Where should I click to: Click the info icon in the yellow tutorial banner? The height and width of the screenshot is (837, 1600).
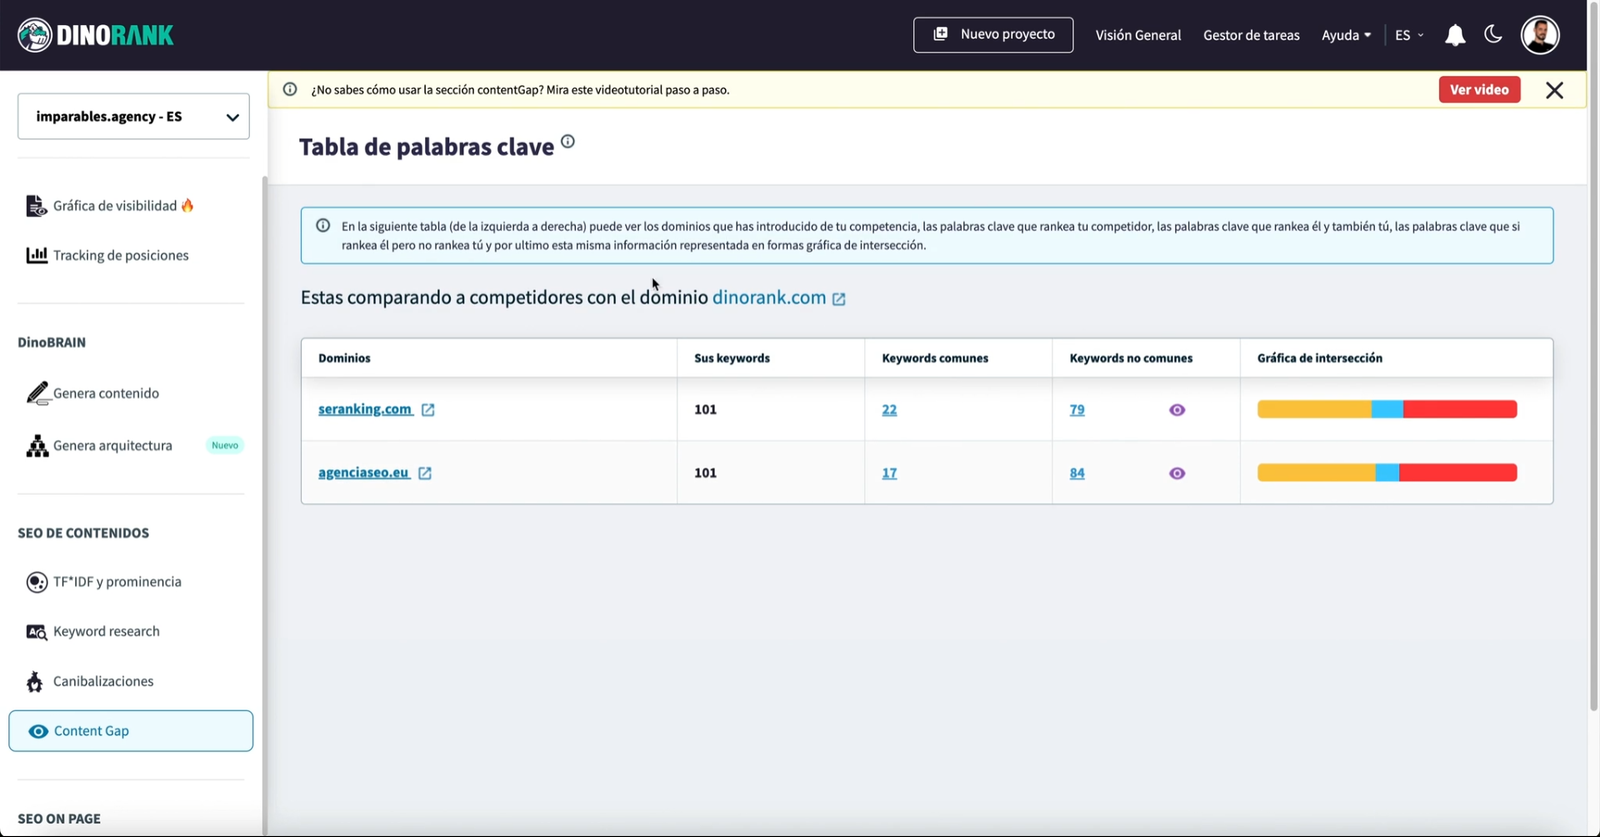tap(290, 89)
